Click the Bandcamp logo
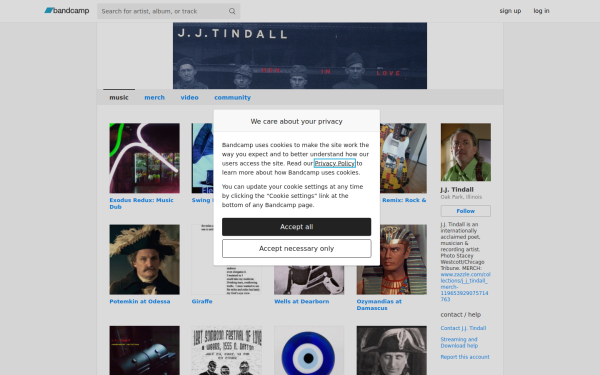600x375 pixels. tap(67, 11)
